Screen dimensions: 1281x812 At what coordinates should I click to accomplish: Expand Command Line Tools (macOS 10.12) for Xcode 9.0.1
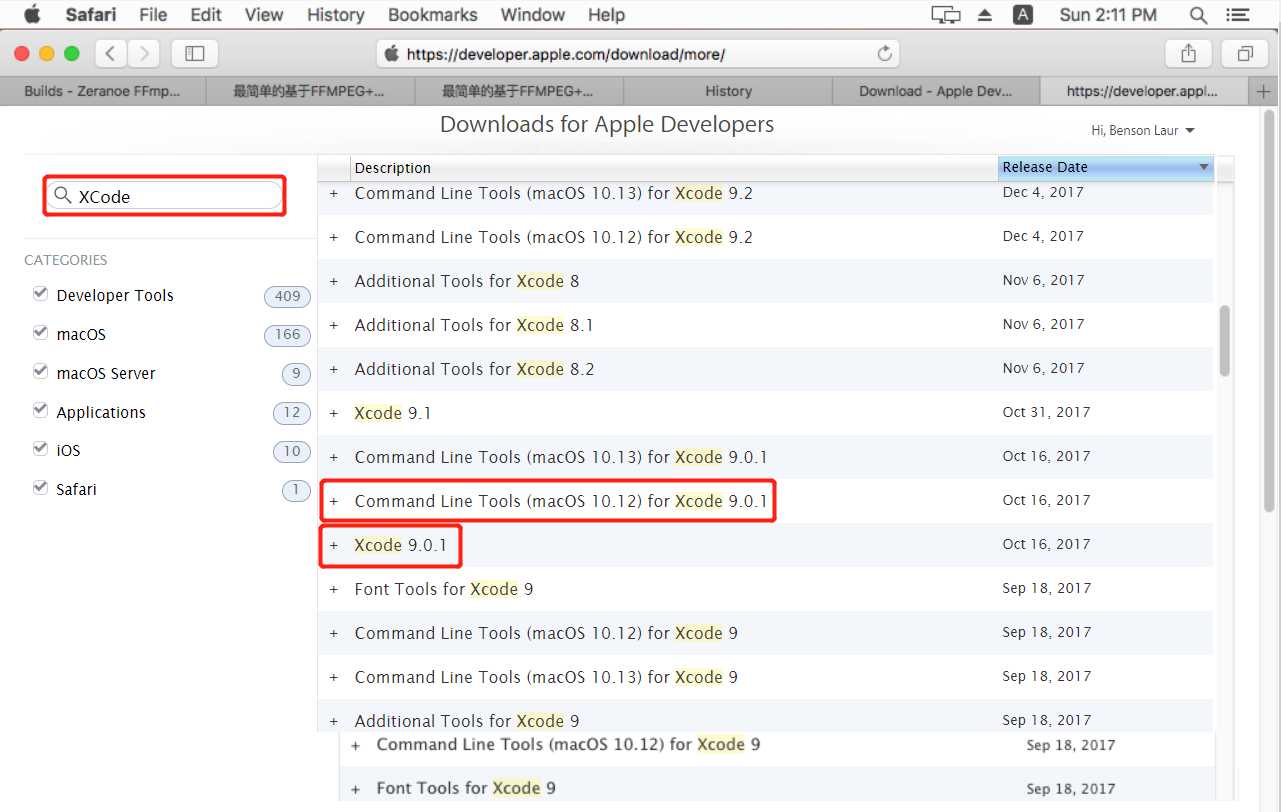point(334,502)
